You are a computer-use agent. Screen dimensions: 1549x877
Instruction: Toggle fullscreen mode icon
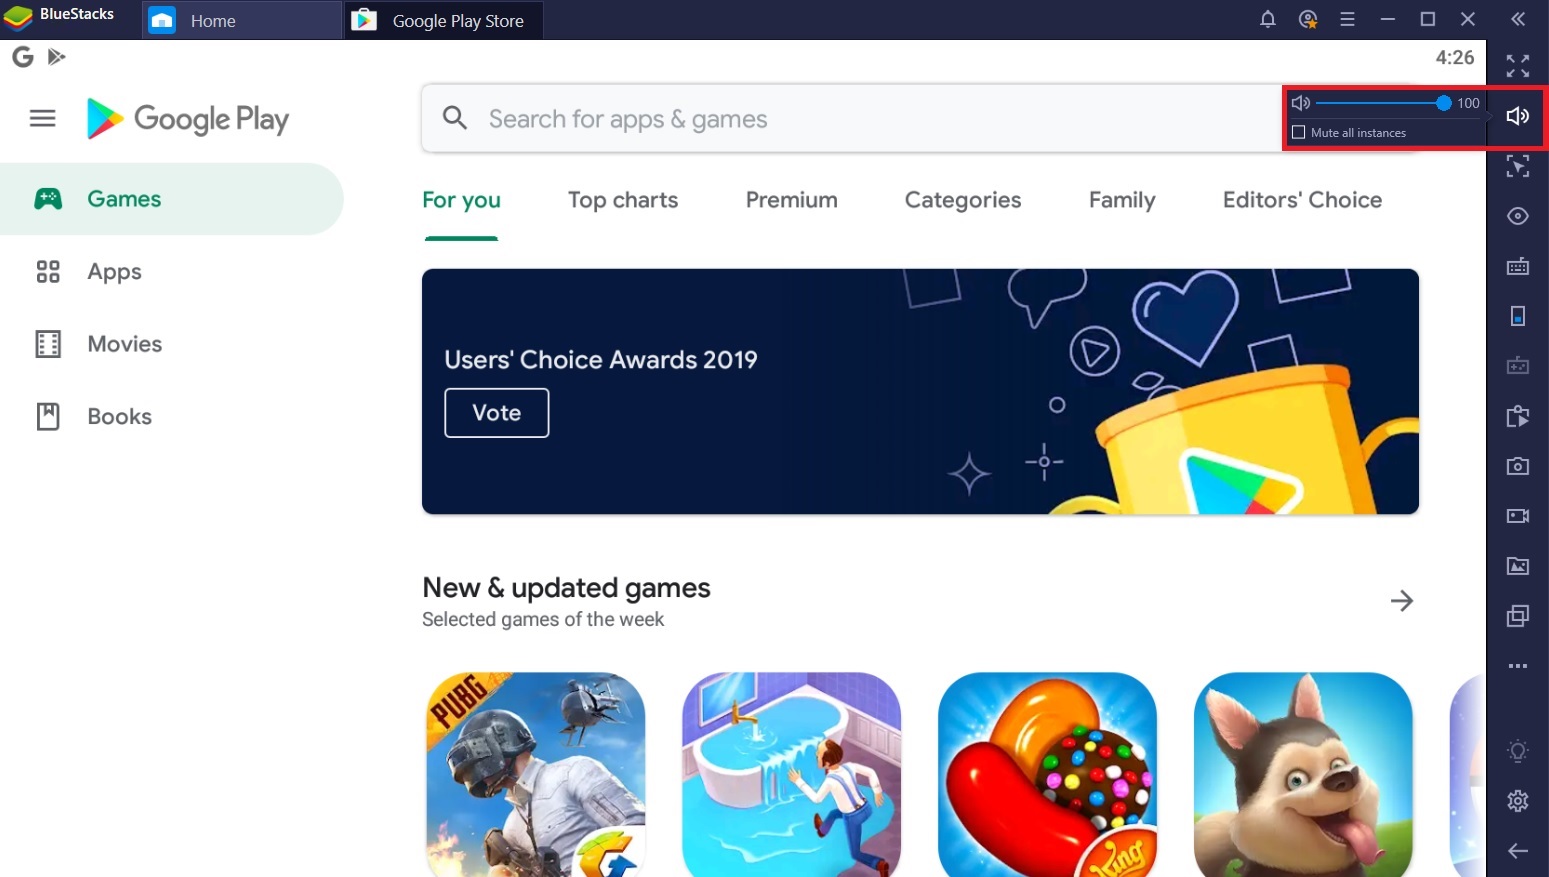tap(1517, 66)
